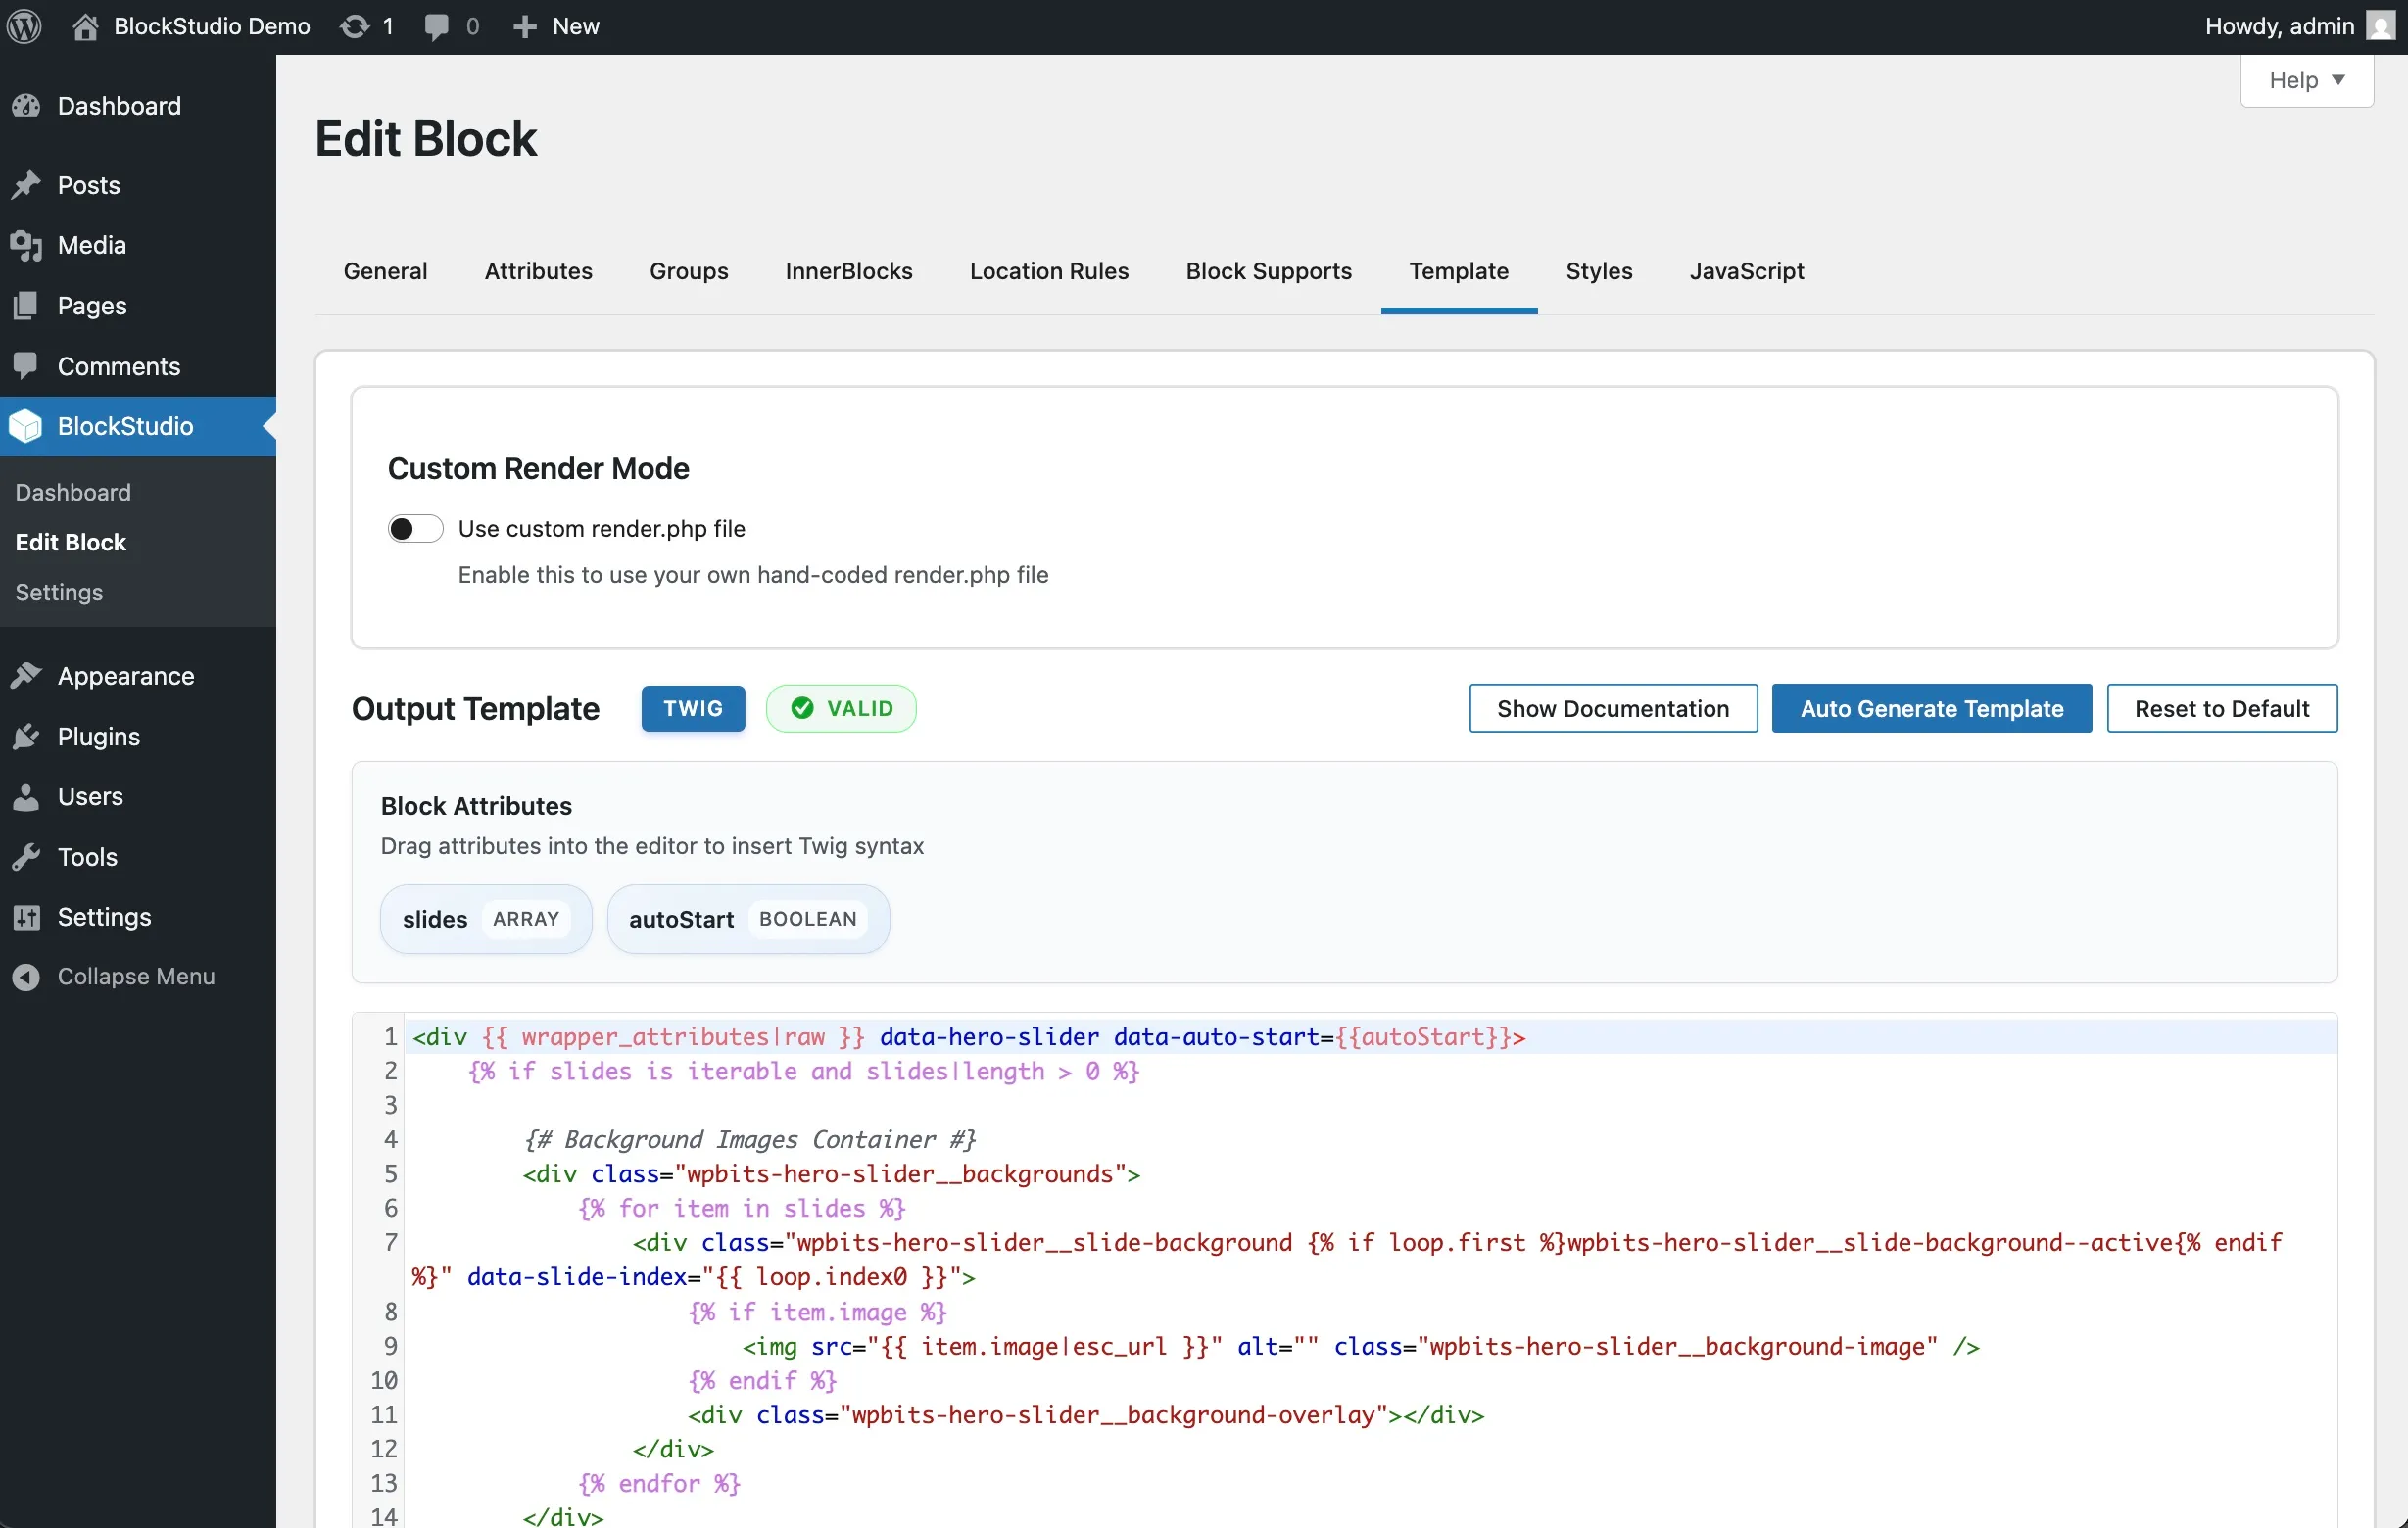Click the Media icon in sidebar
The image size is (2408, 1528).
(x=26, y=245)
